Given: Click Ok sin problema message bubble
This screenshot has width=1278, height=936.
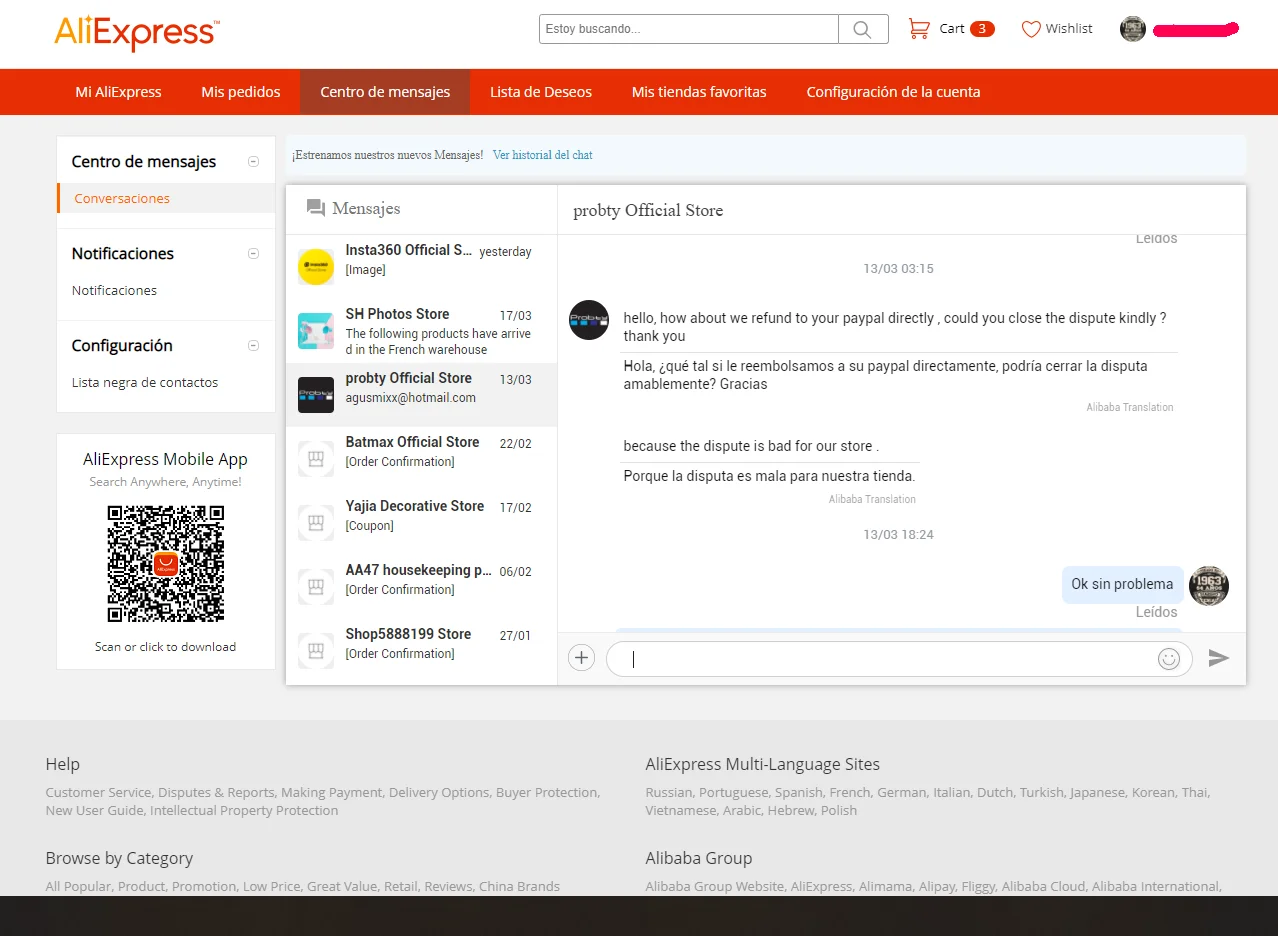Looking at the screenshot, I should pyautogui.click(x=1122, y=584).
